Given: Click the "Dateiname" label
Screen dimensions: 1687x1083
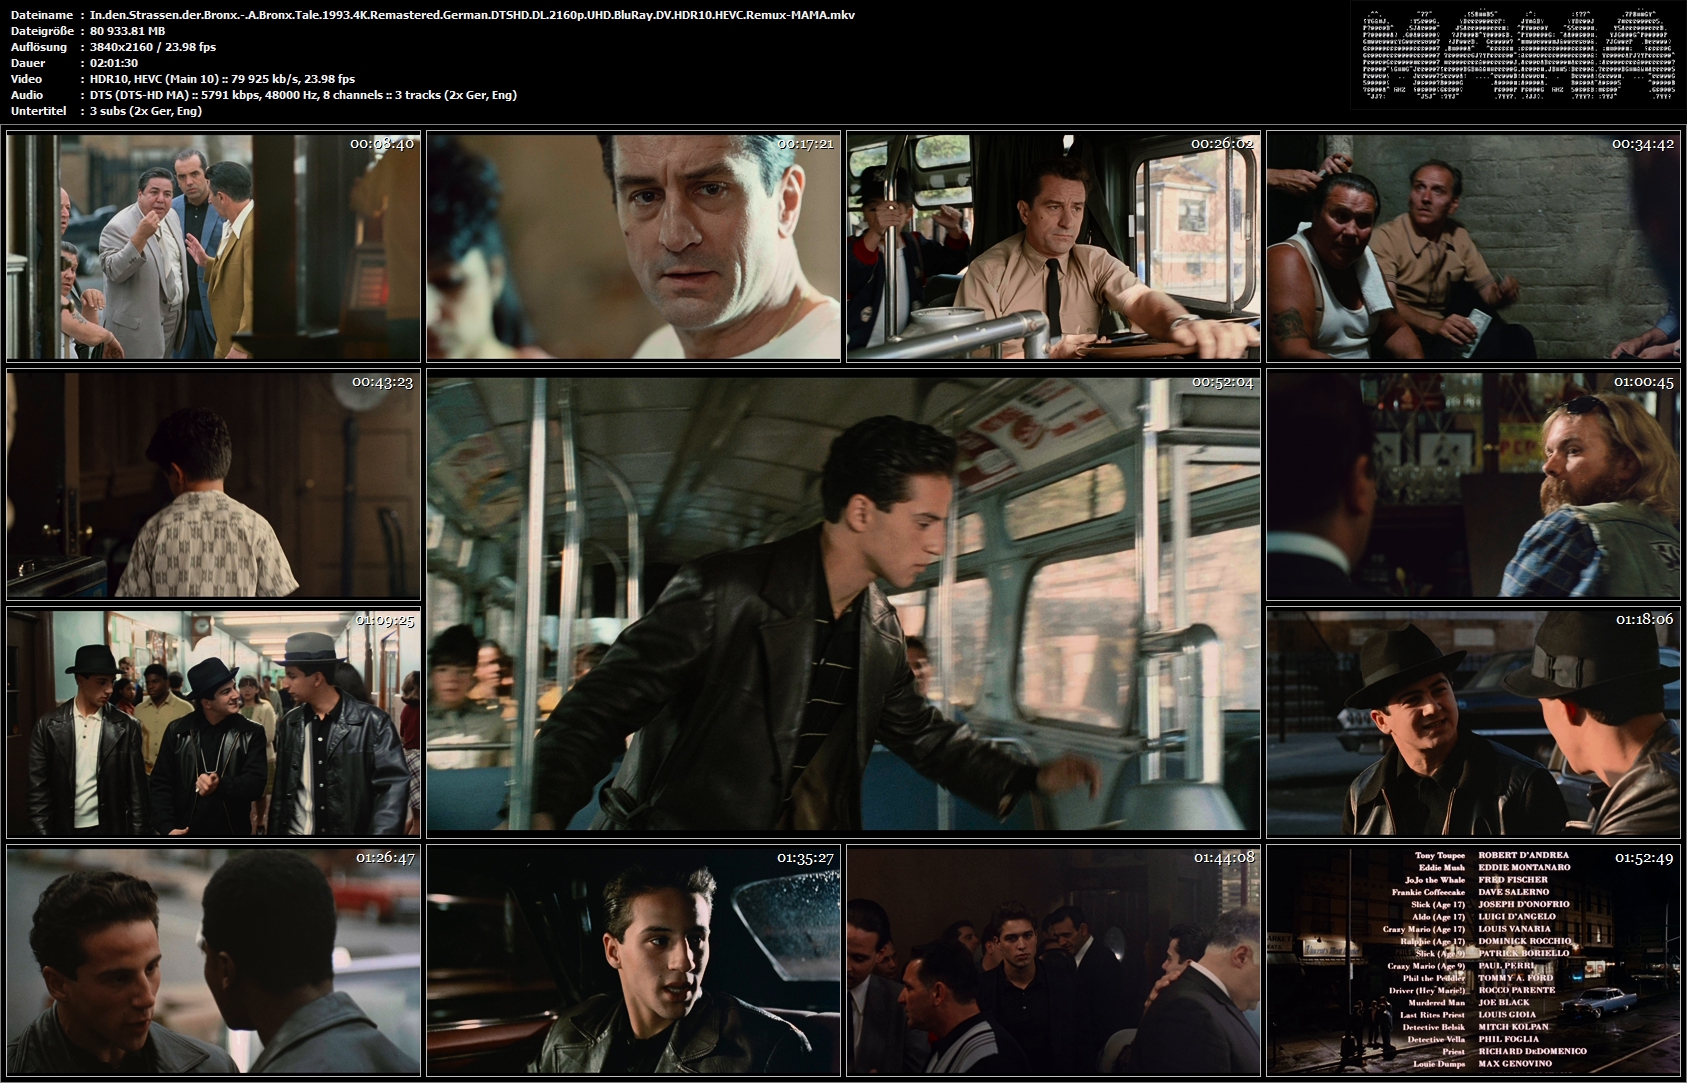Looking at the screenshot, I should [41, 15].
